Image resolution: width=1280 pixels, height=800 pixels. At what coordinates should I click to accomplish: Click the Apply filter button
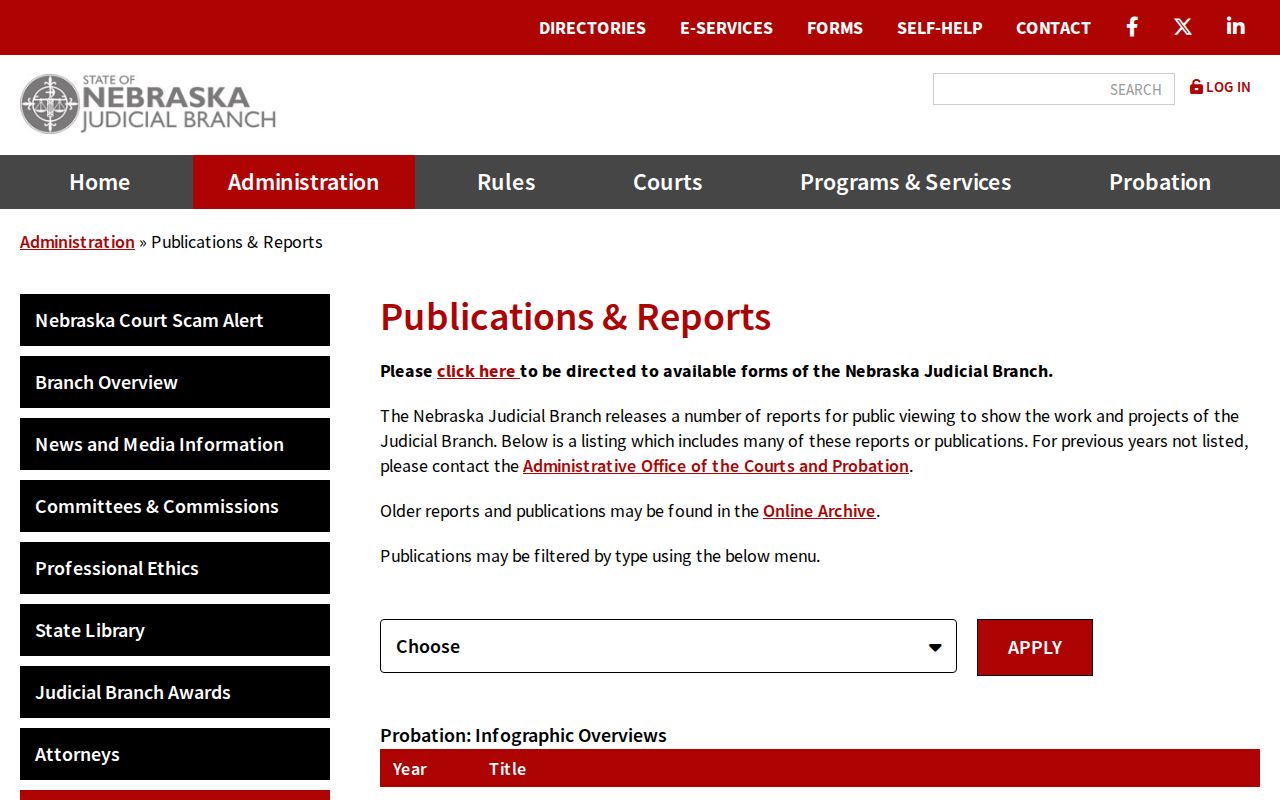(x=1035, y=647)
